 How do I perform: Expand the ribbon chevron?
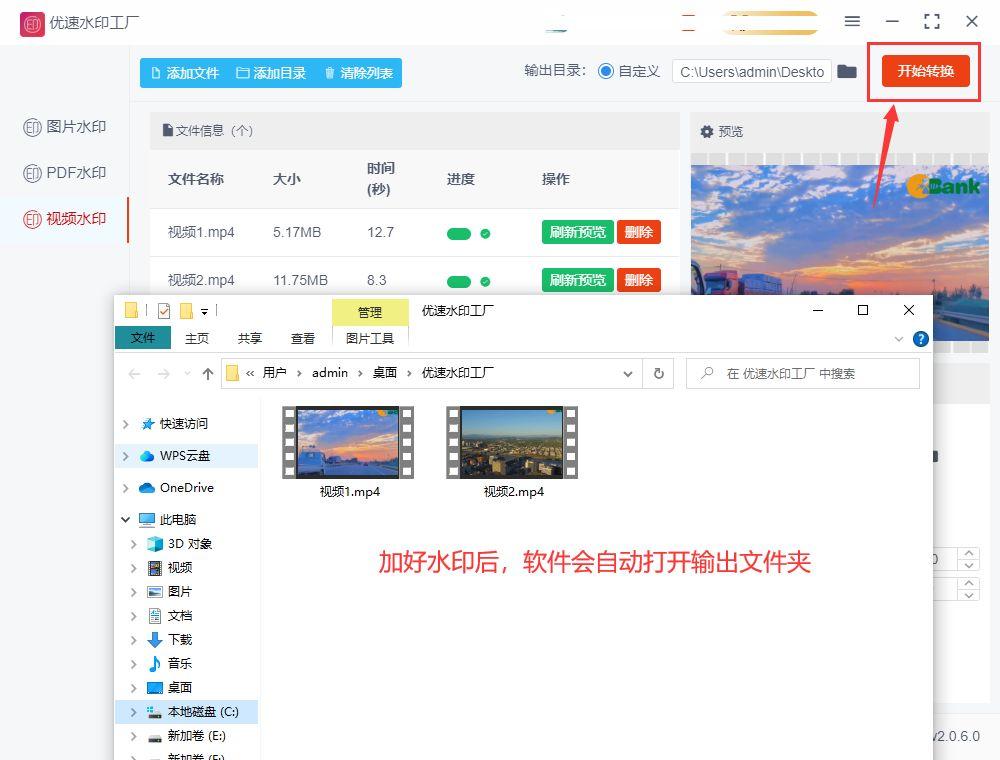point(899,339)
